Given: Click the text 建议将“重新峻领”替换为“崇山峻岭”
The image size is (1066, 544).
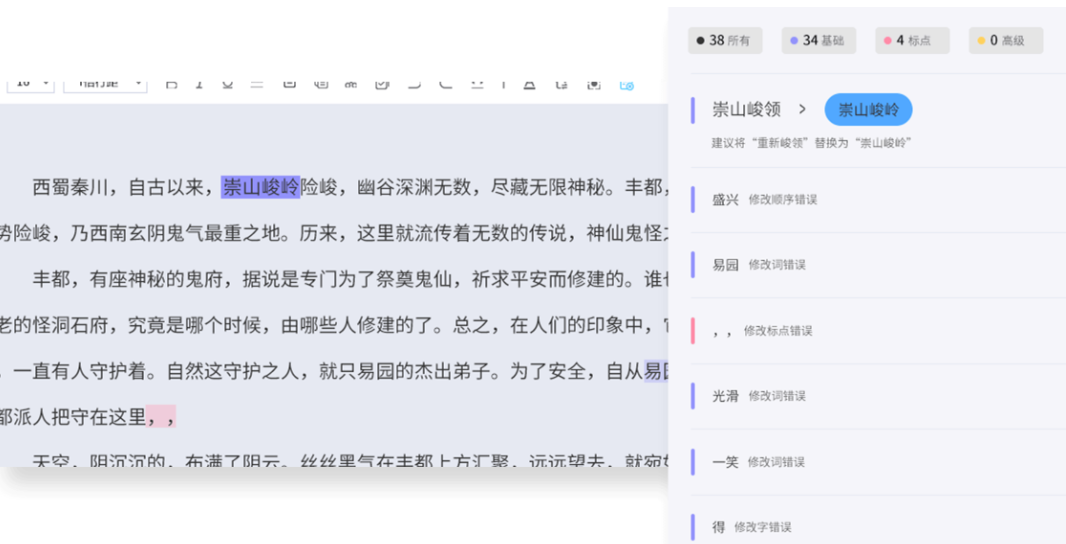Looking at the screenshot, I should point(811,143).
